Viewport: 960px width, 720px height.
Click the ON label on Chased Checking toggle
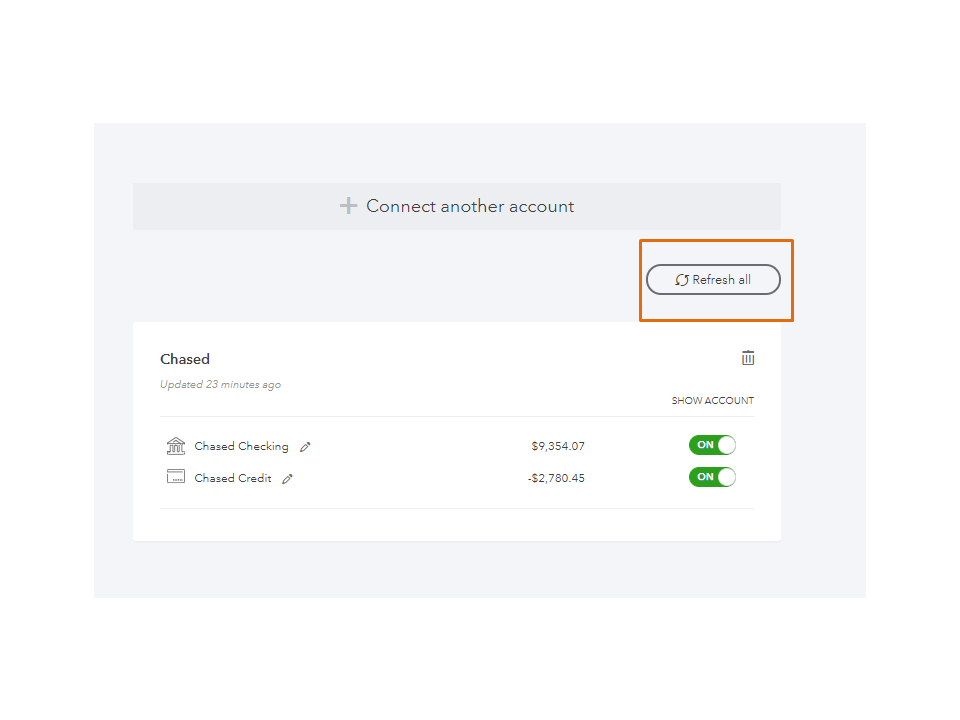705,445
